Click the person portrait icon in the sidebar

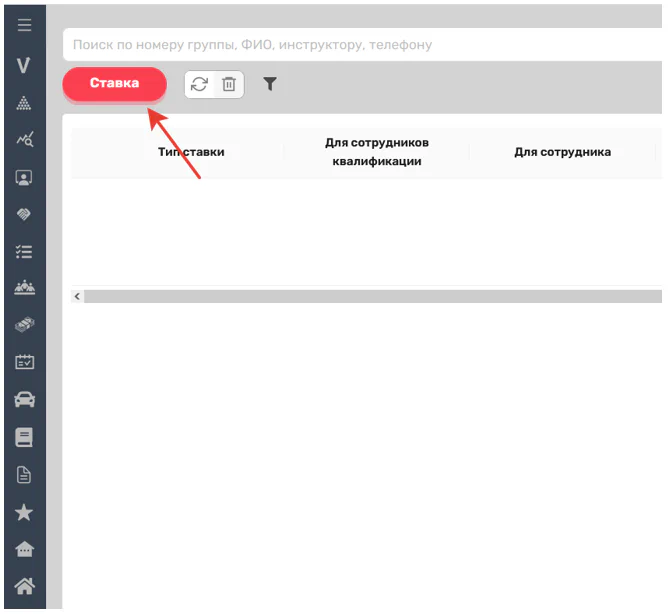[24, 178]
